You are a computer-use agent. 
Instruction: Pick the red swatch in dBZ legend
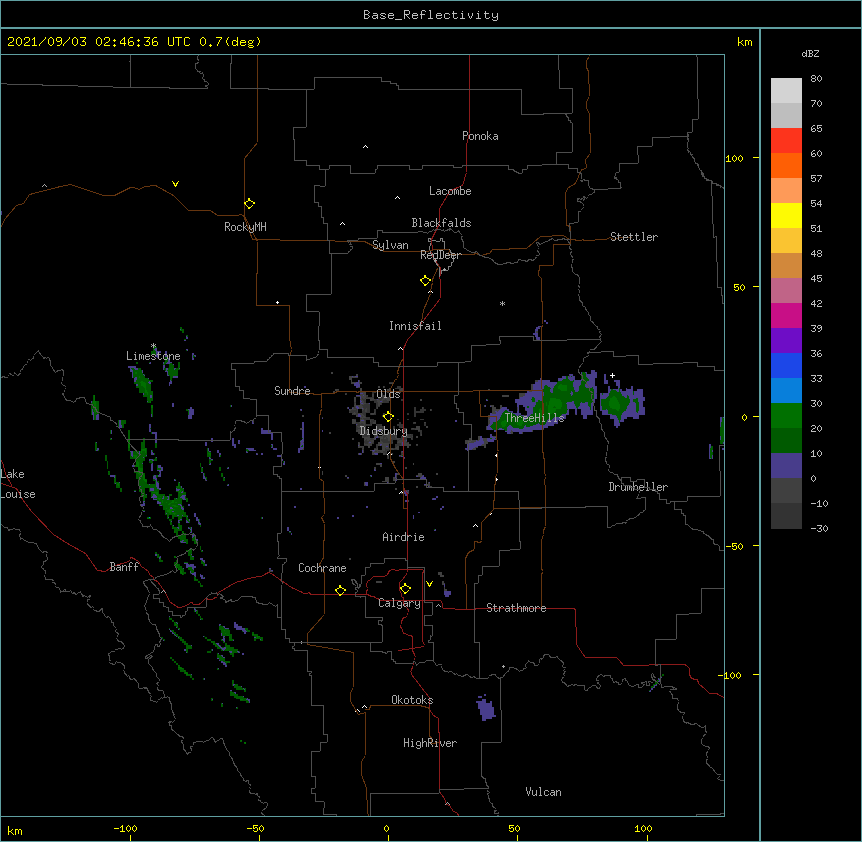786,140
